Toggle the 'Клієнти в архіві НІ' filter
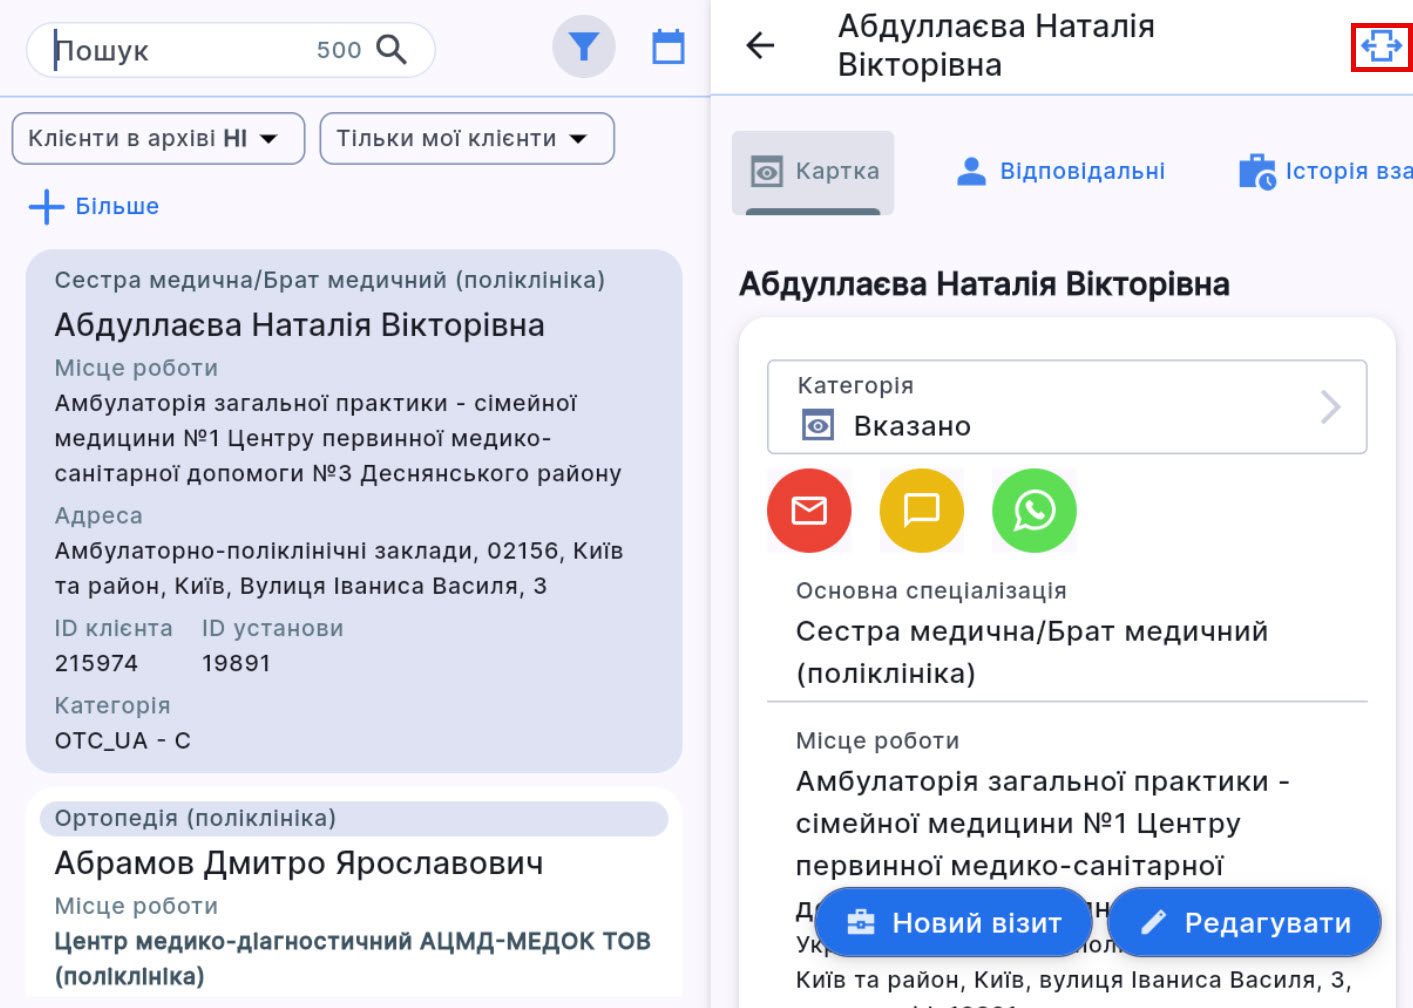Image resolution: width=1413 pixels, height=1008 pixels. [x=157, y=138]
